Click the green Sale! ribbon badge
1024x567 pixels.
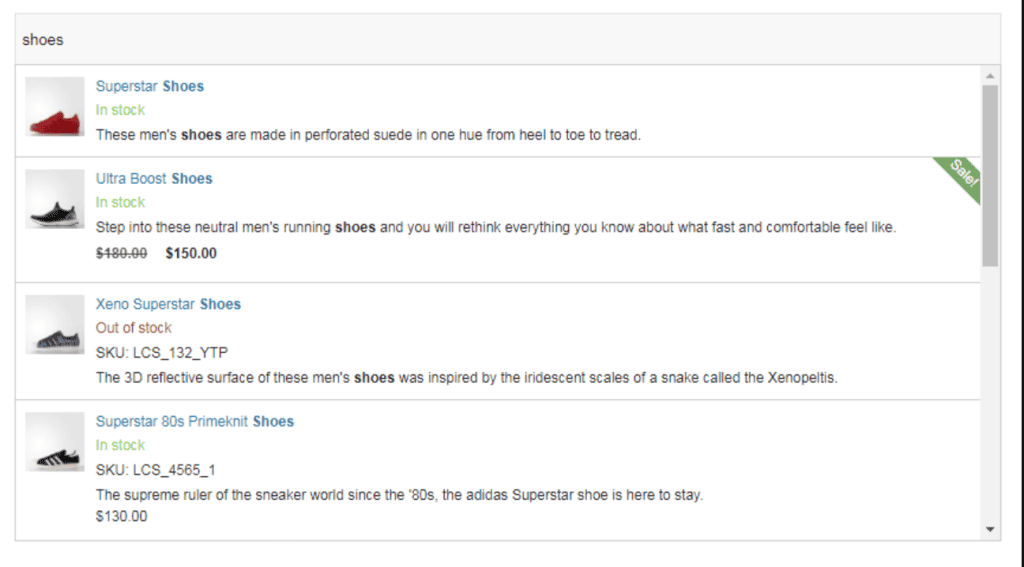pyautogui.click(x=960, y=176)
